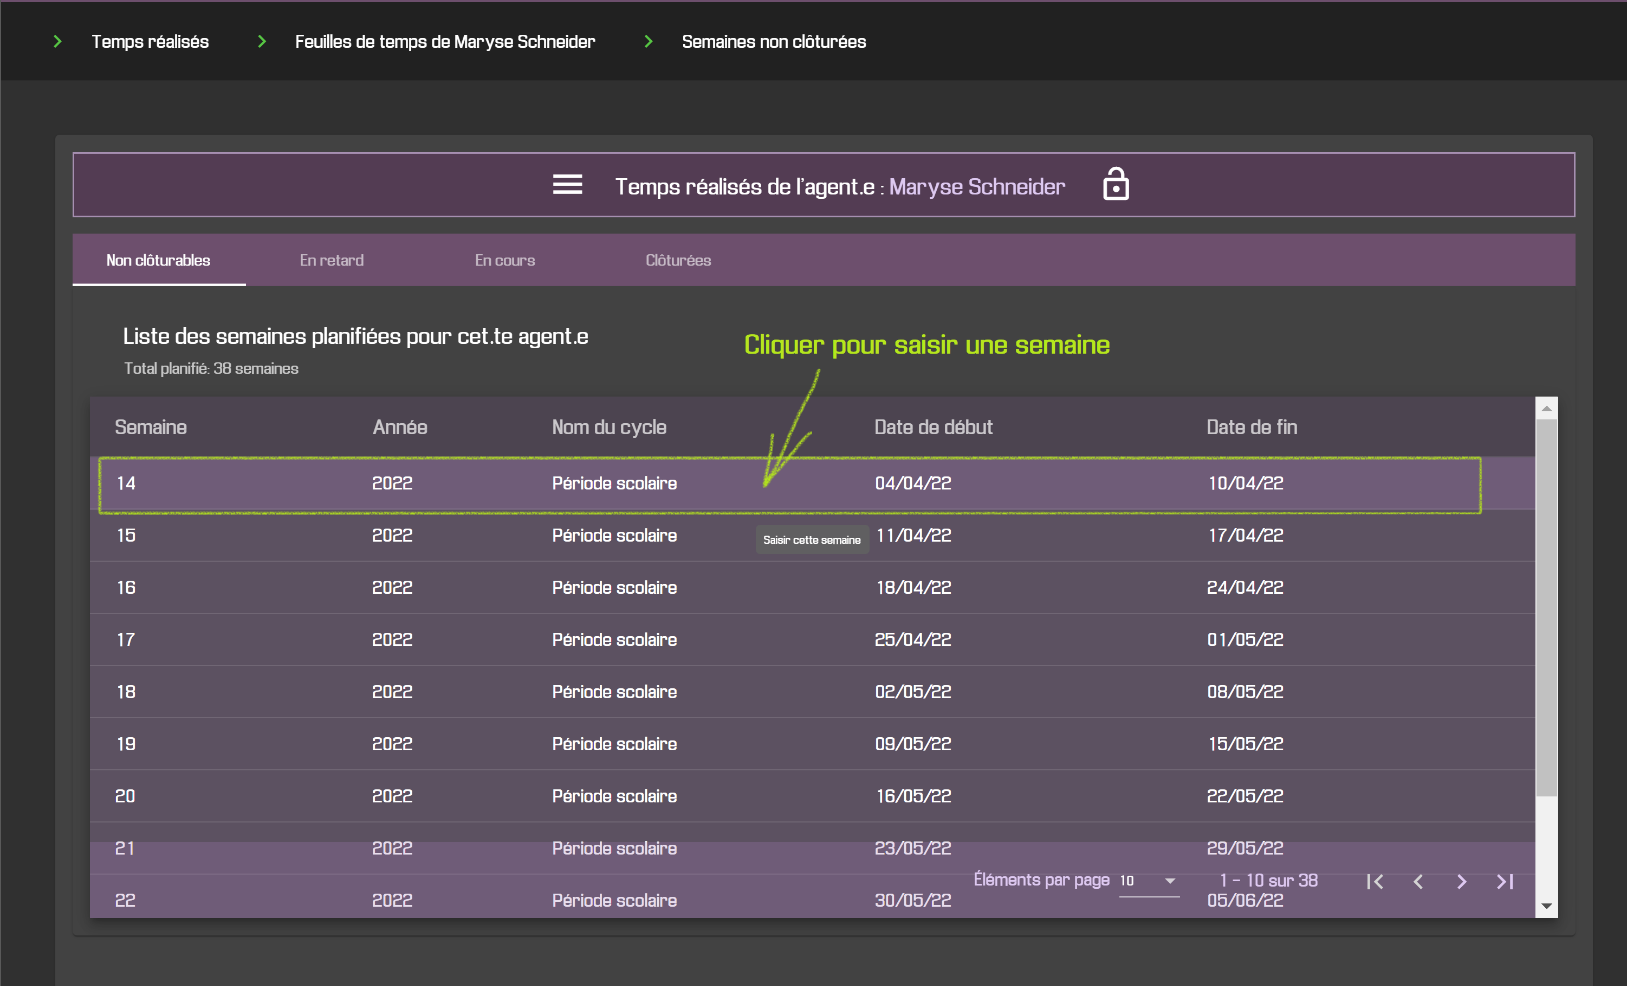Click chevron before Feuilles de temps breadcrumb
Image resolution: width=1627 pixels, height=986 pixels.
(262, 41)
